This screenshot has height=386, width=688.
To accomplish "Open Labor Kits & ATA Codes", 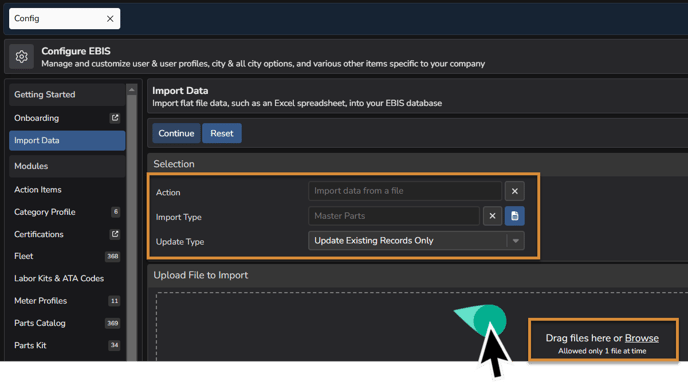I will coord(67,279).
